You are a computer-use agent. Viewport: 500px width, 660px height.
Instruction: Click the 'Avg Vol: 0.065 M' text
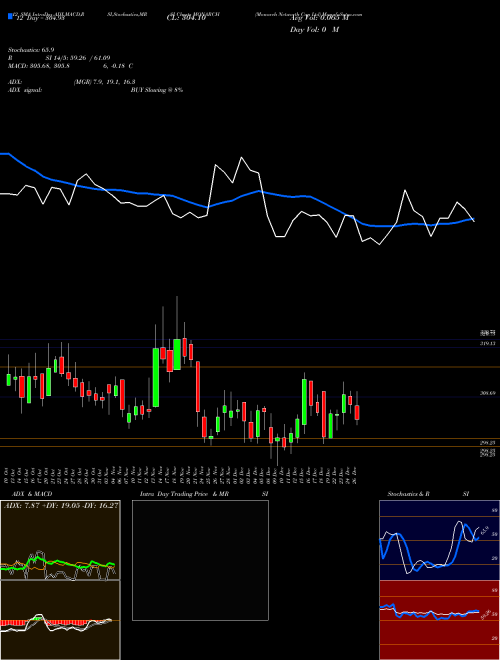[x=319, y=18]
